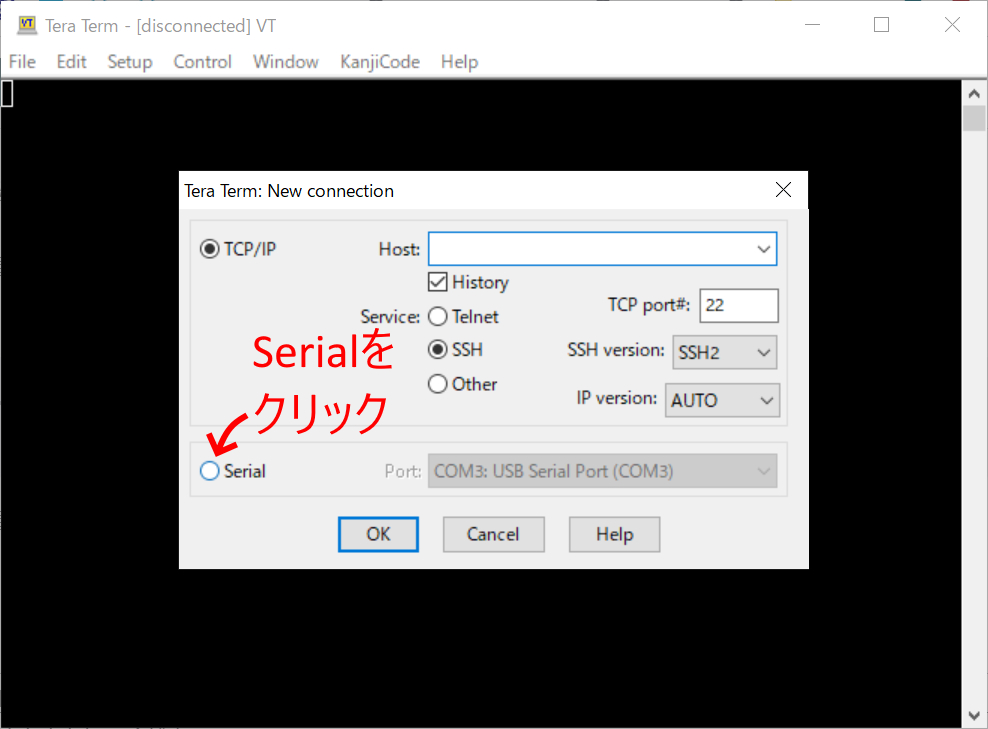
Task: Close the New connection dialog with X
Action: pos(783,190)
